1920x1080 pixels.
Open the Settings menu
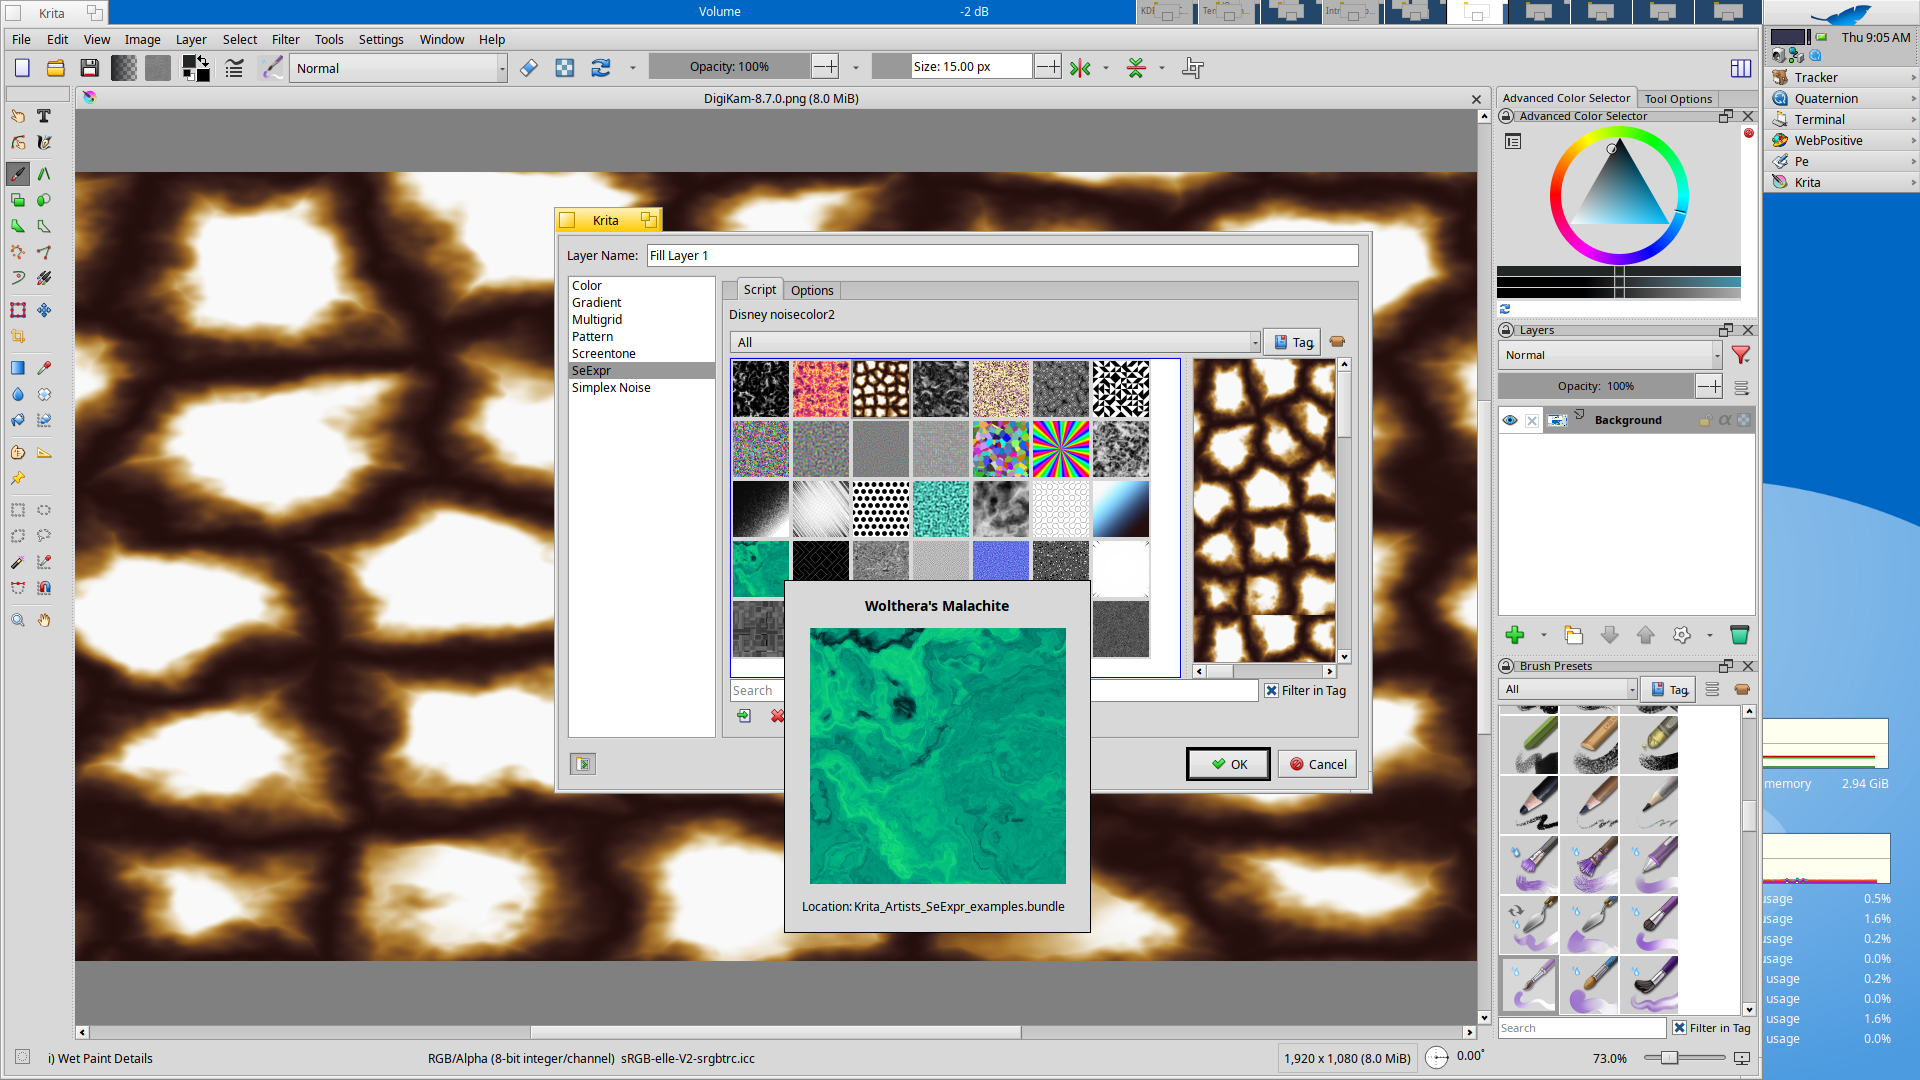(381, 40)
